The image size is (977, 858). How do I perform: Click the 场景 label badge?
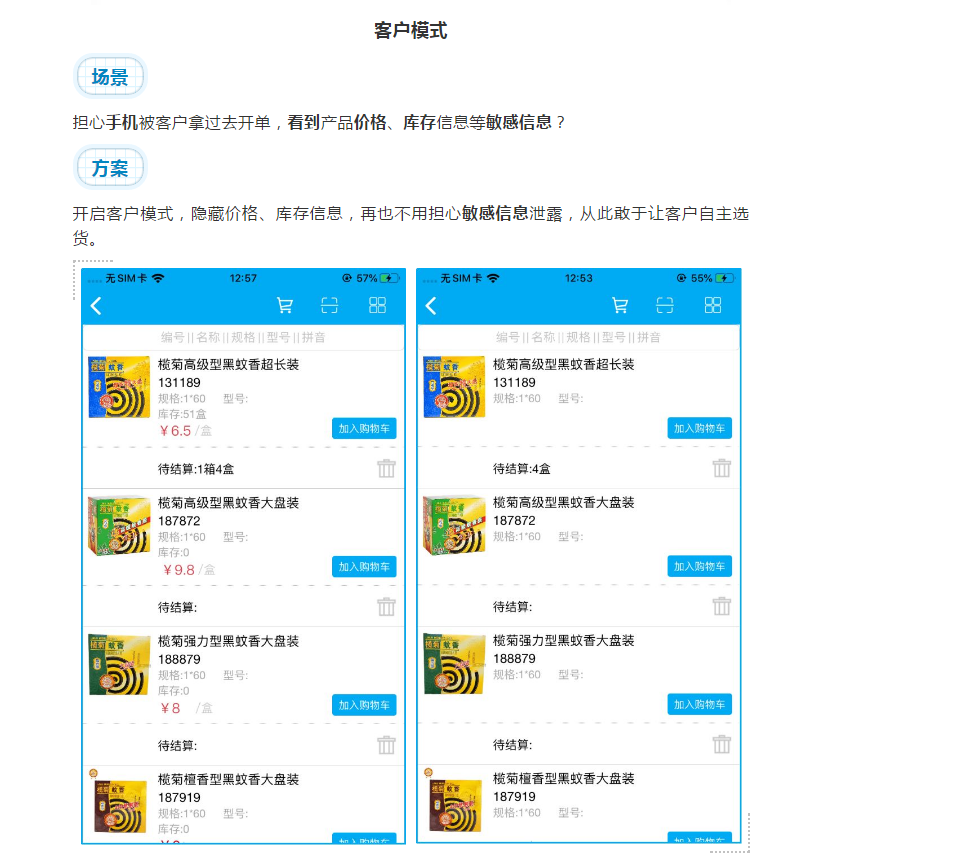click(110, 77)
